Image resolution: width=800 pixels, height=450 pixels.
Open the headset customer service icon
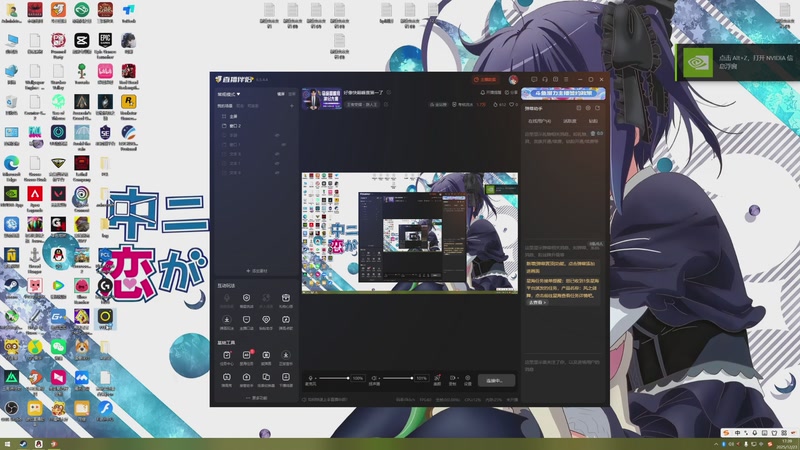[x=545, y=80]
